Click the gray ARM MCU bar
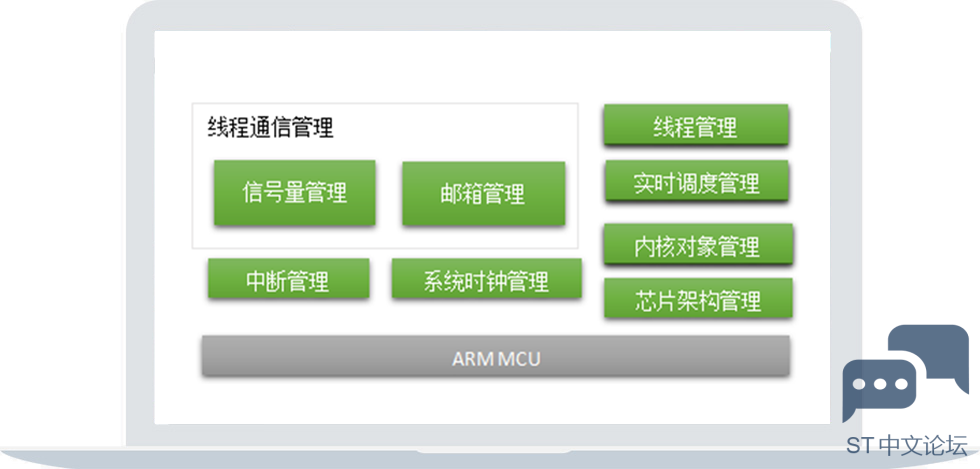Screen dimensions: 980x469 [x=496, y=356]
